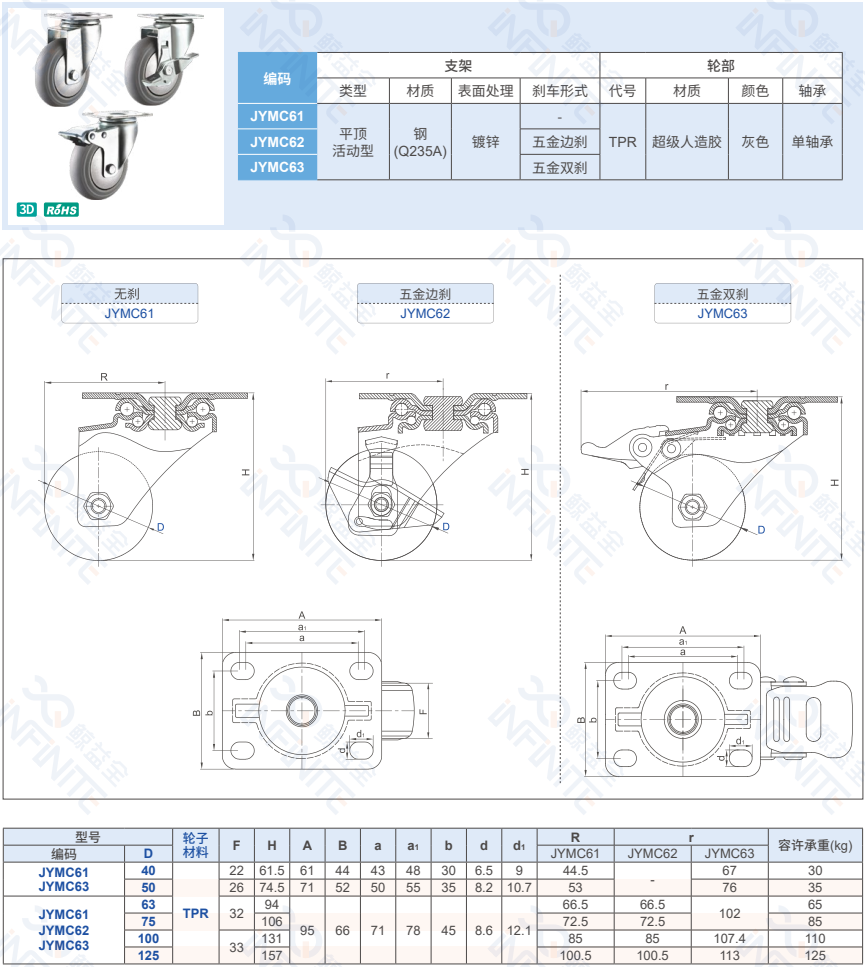Click the RoHS compliance badge
The image size is (865, 967).
pos(61,210)
